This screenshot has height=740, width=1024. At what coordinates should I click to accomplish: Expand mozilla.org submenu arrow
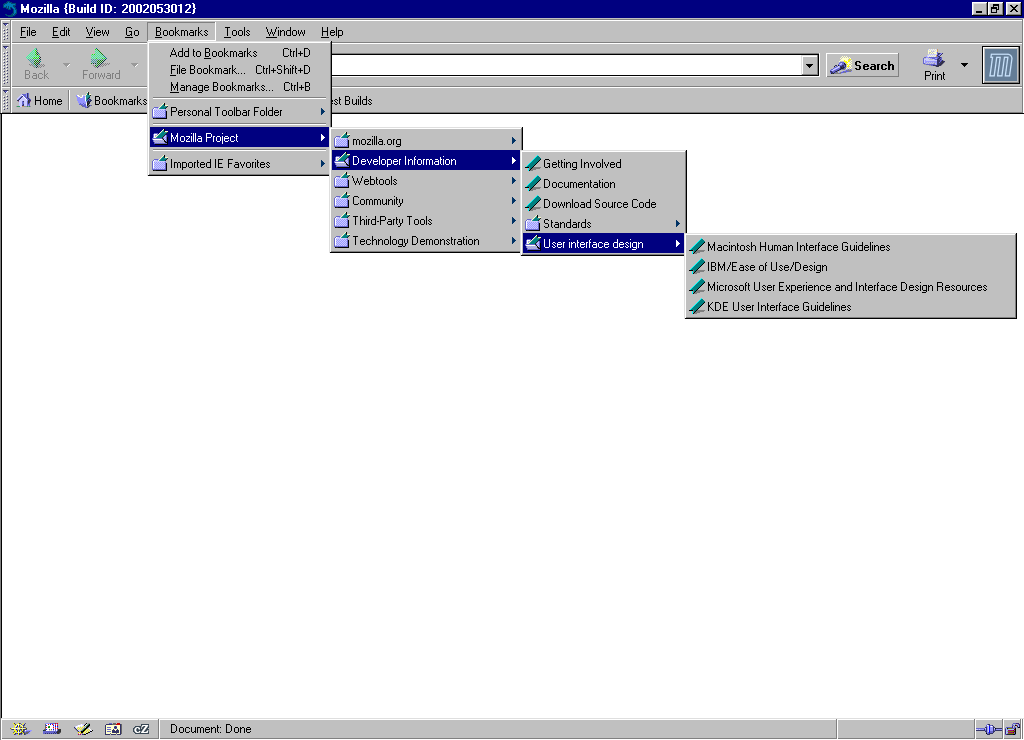tap(514, 140)
